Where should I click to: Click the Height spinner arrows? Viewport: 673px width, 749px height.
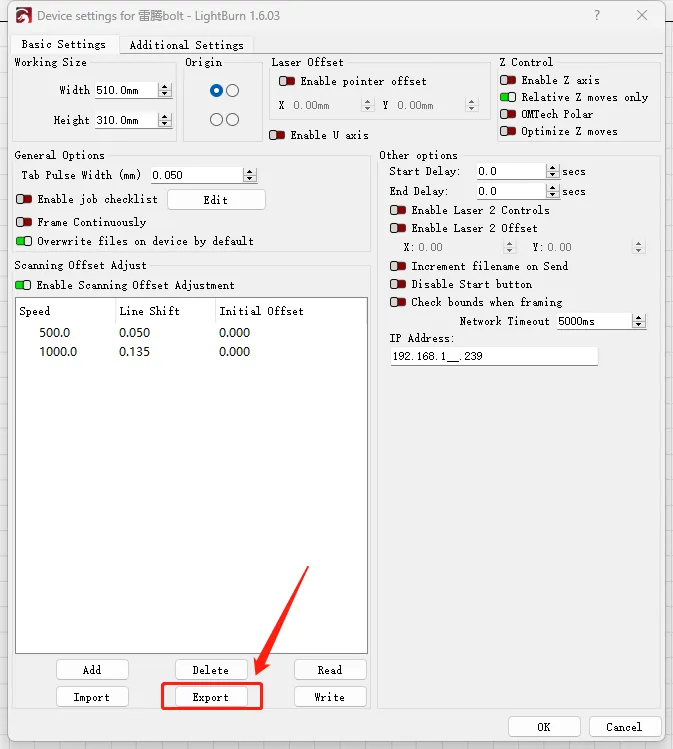[165, 120]
